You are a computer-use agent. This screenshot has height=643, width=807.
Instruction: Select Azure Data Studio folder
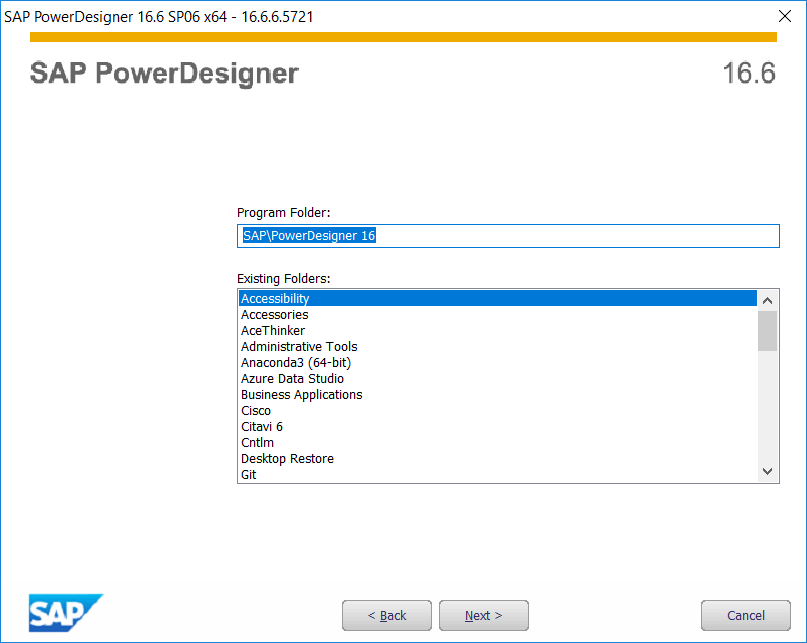[x=498, y=378]
